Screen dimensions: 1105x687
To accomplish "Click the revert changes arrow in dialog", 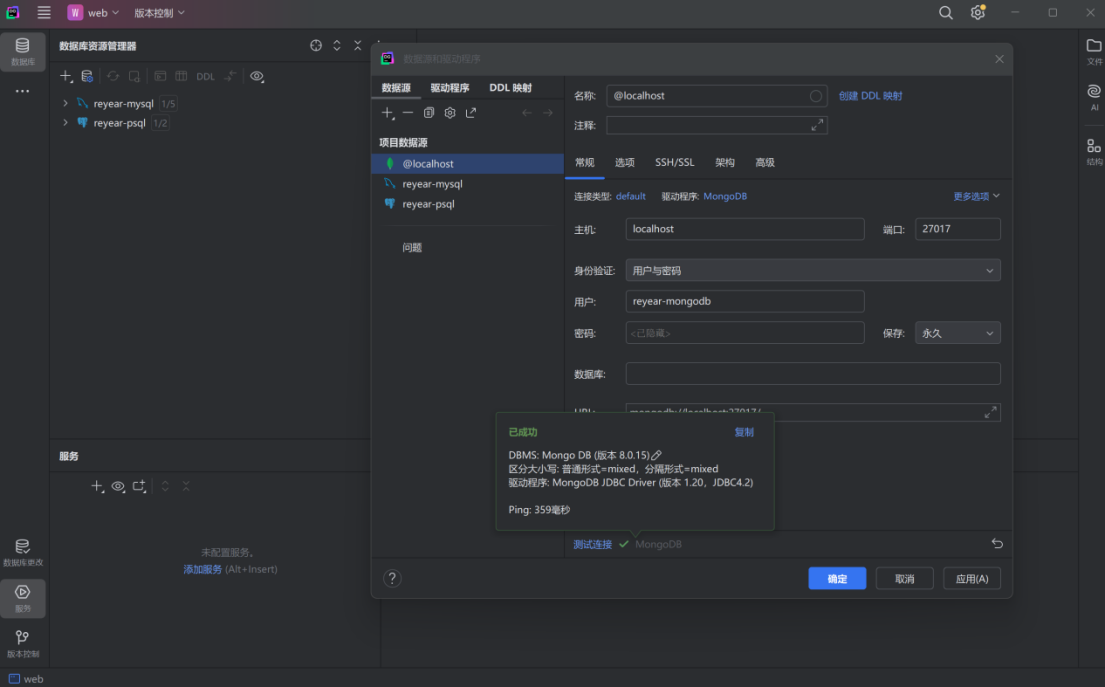I will [x=996, y=543].
